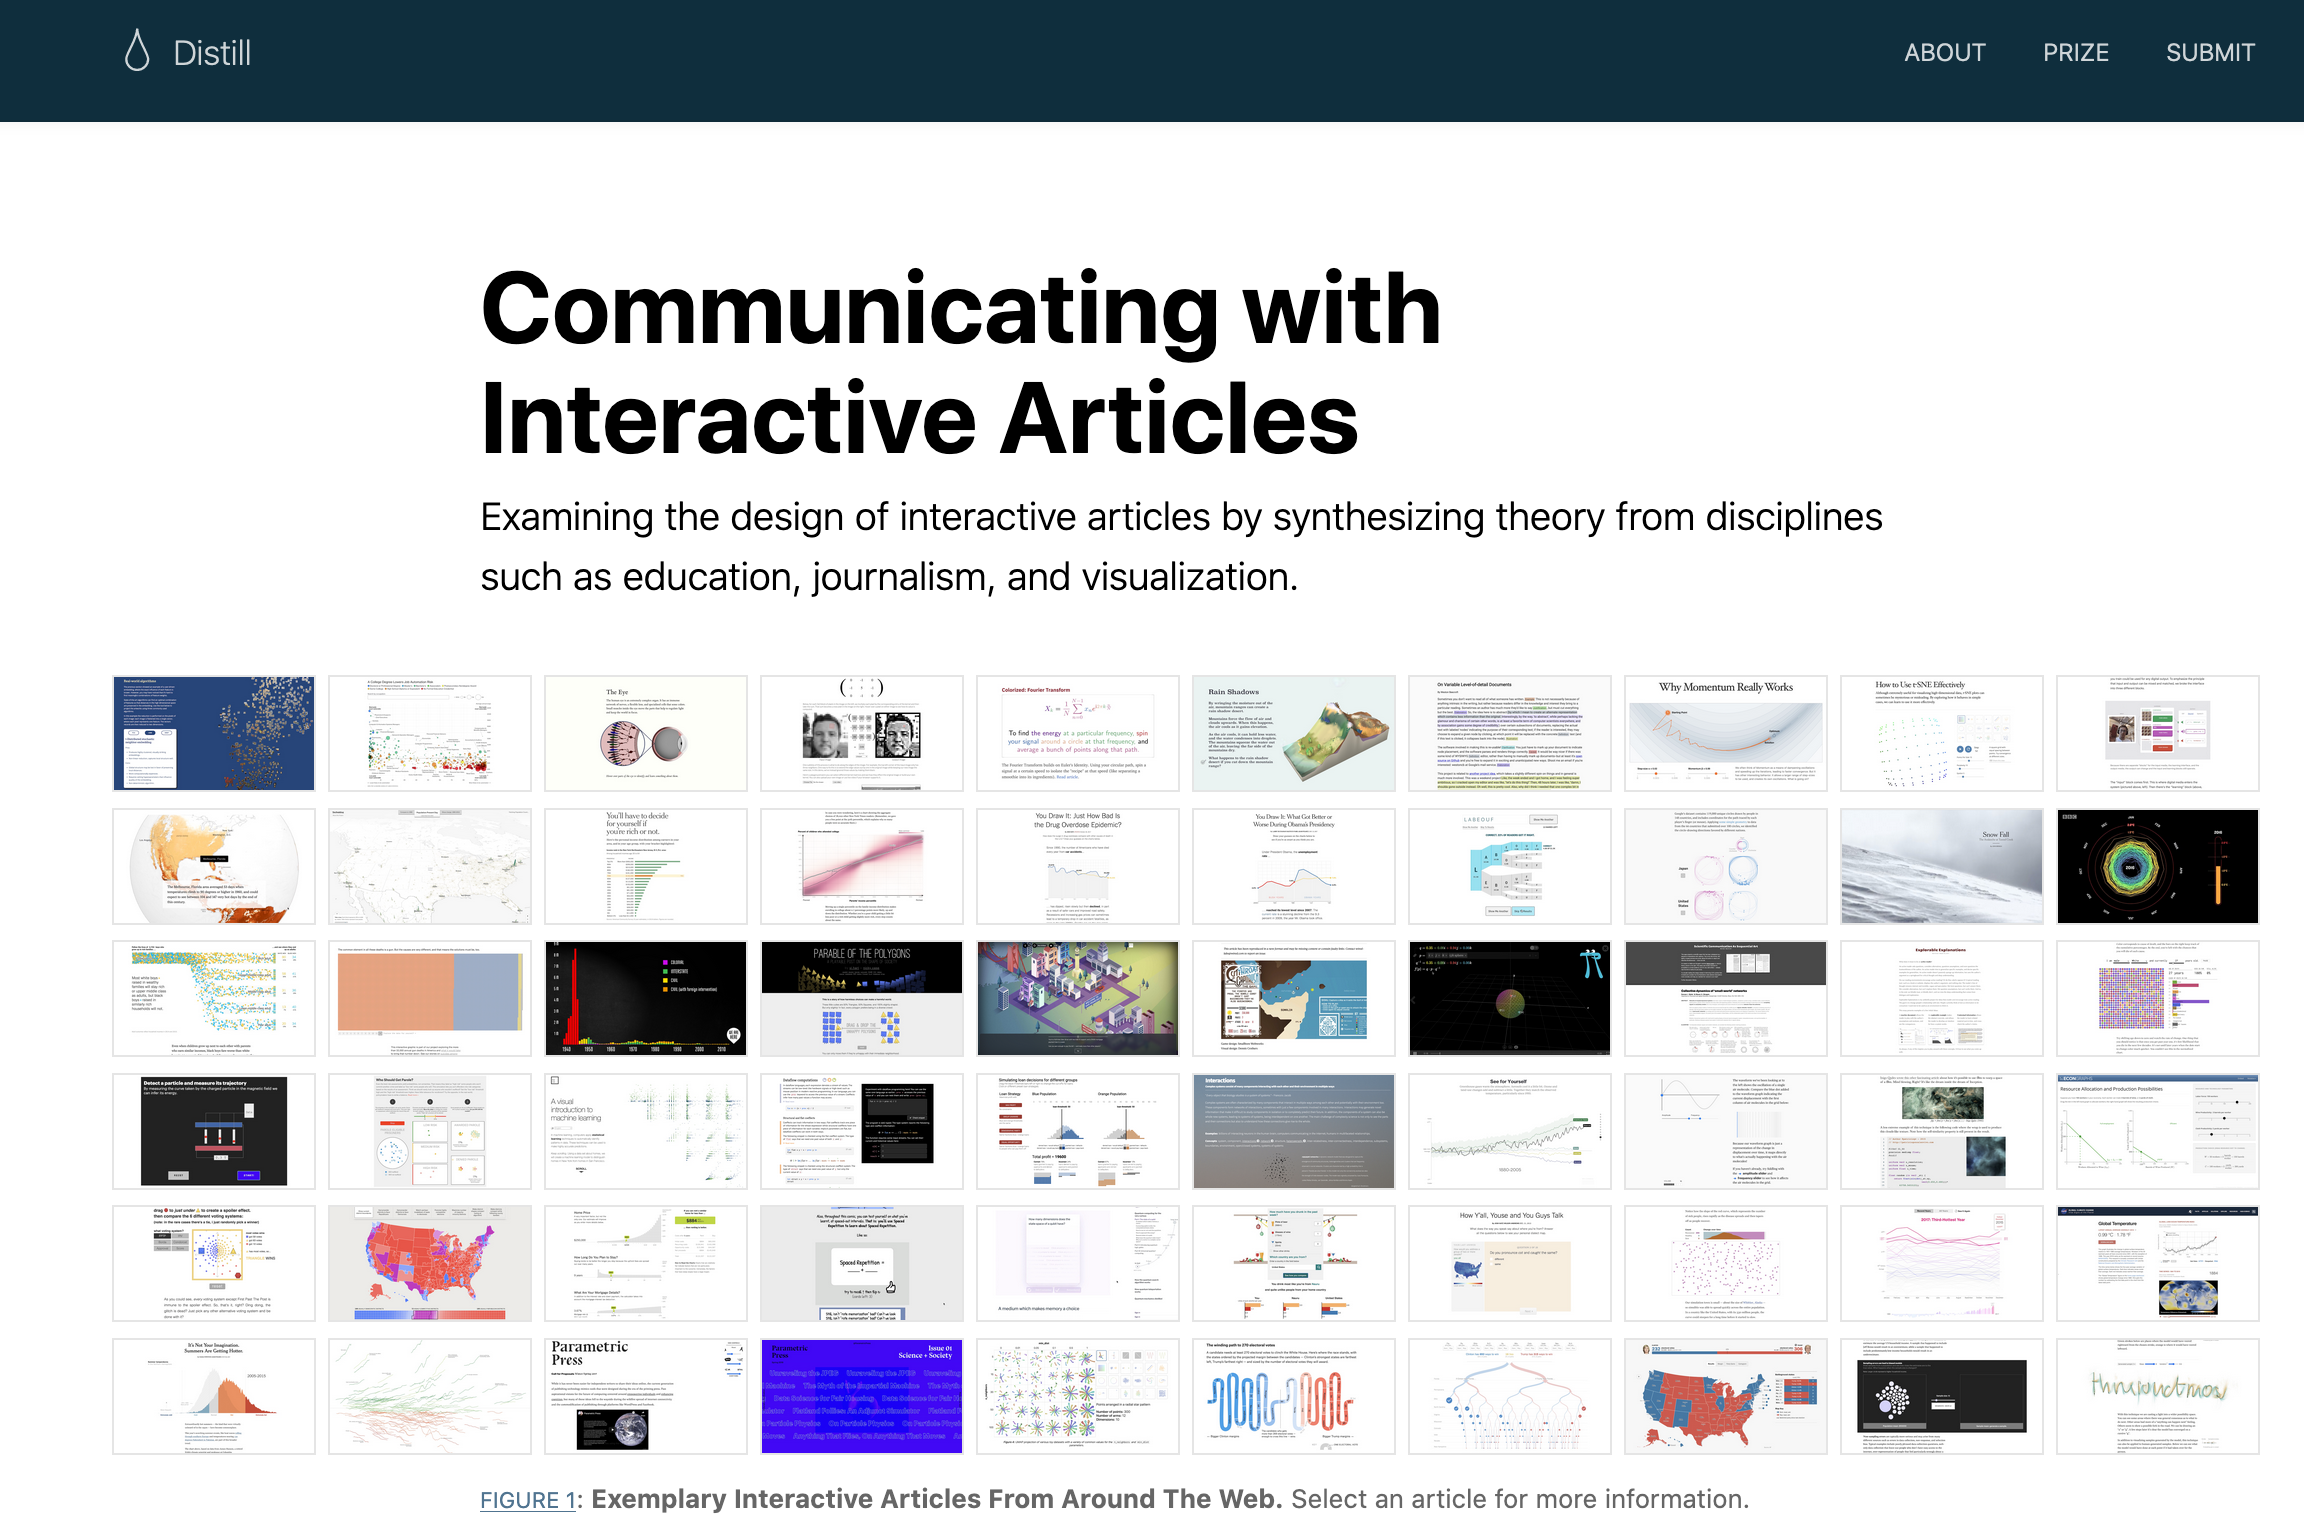The width and height of the screenshot is (2304, 1530).
Task: Select the Explorable Explanations article thumbnail
Action: click(x=1941, y=998)
